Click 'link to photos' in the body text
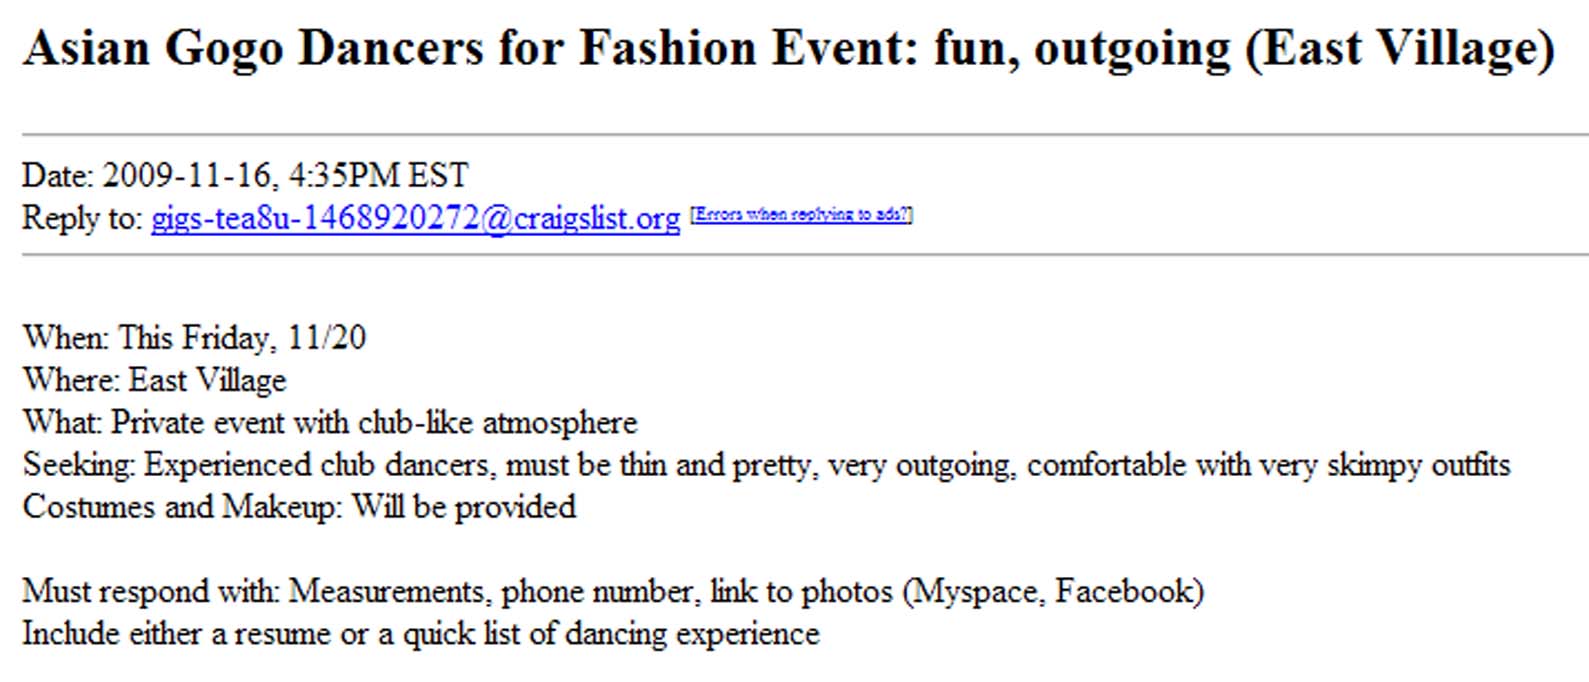The width and height of the screenshot is (1589, 682). tap(800, 591)
